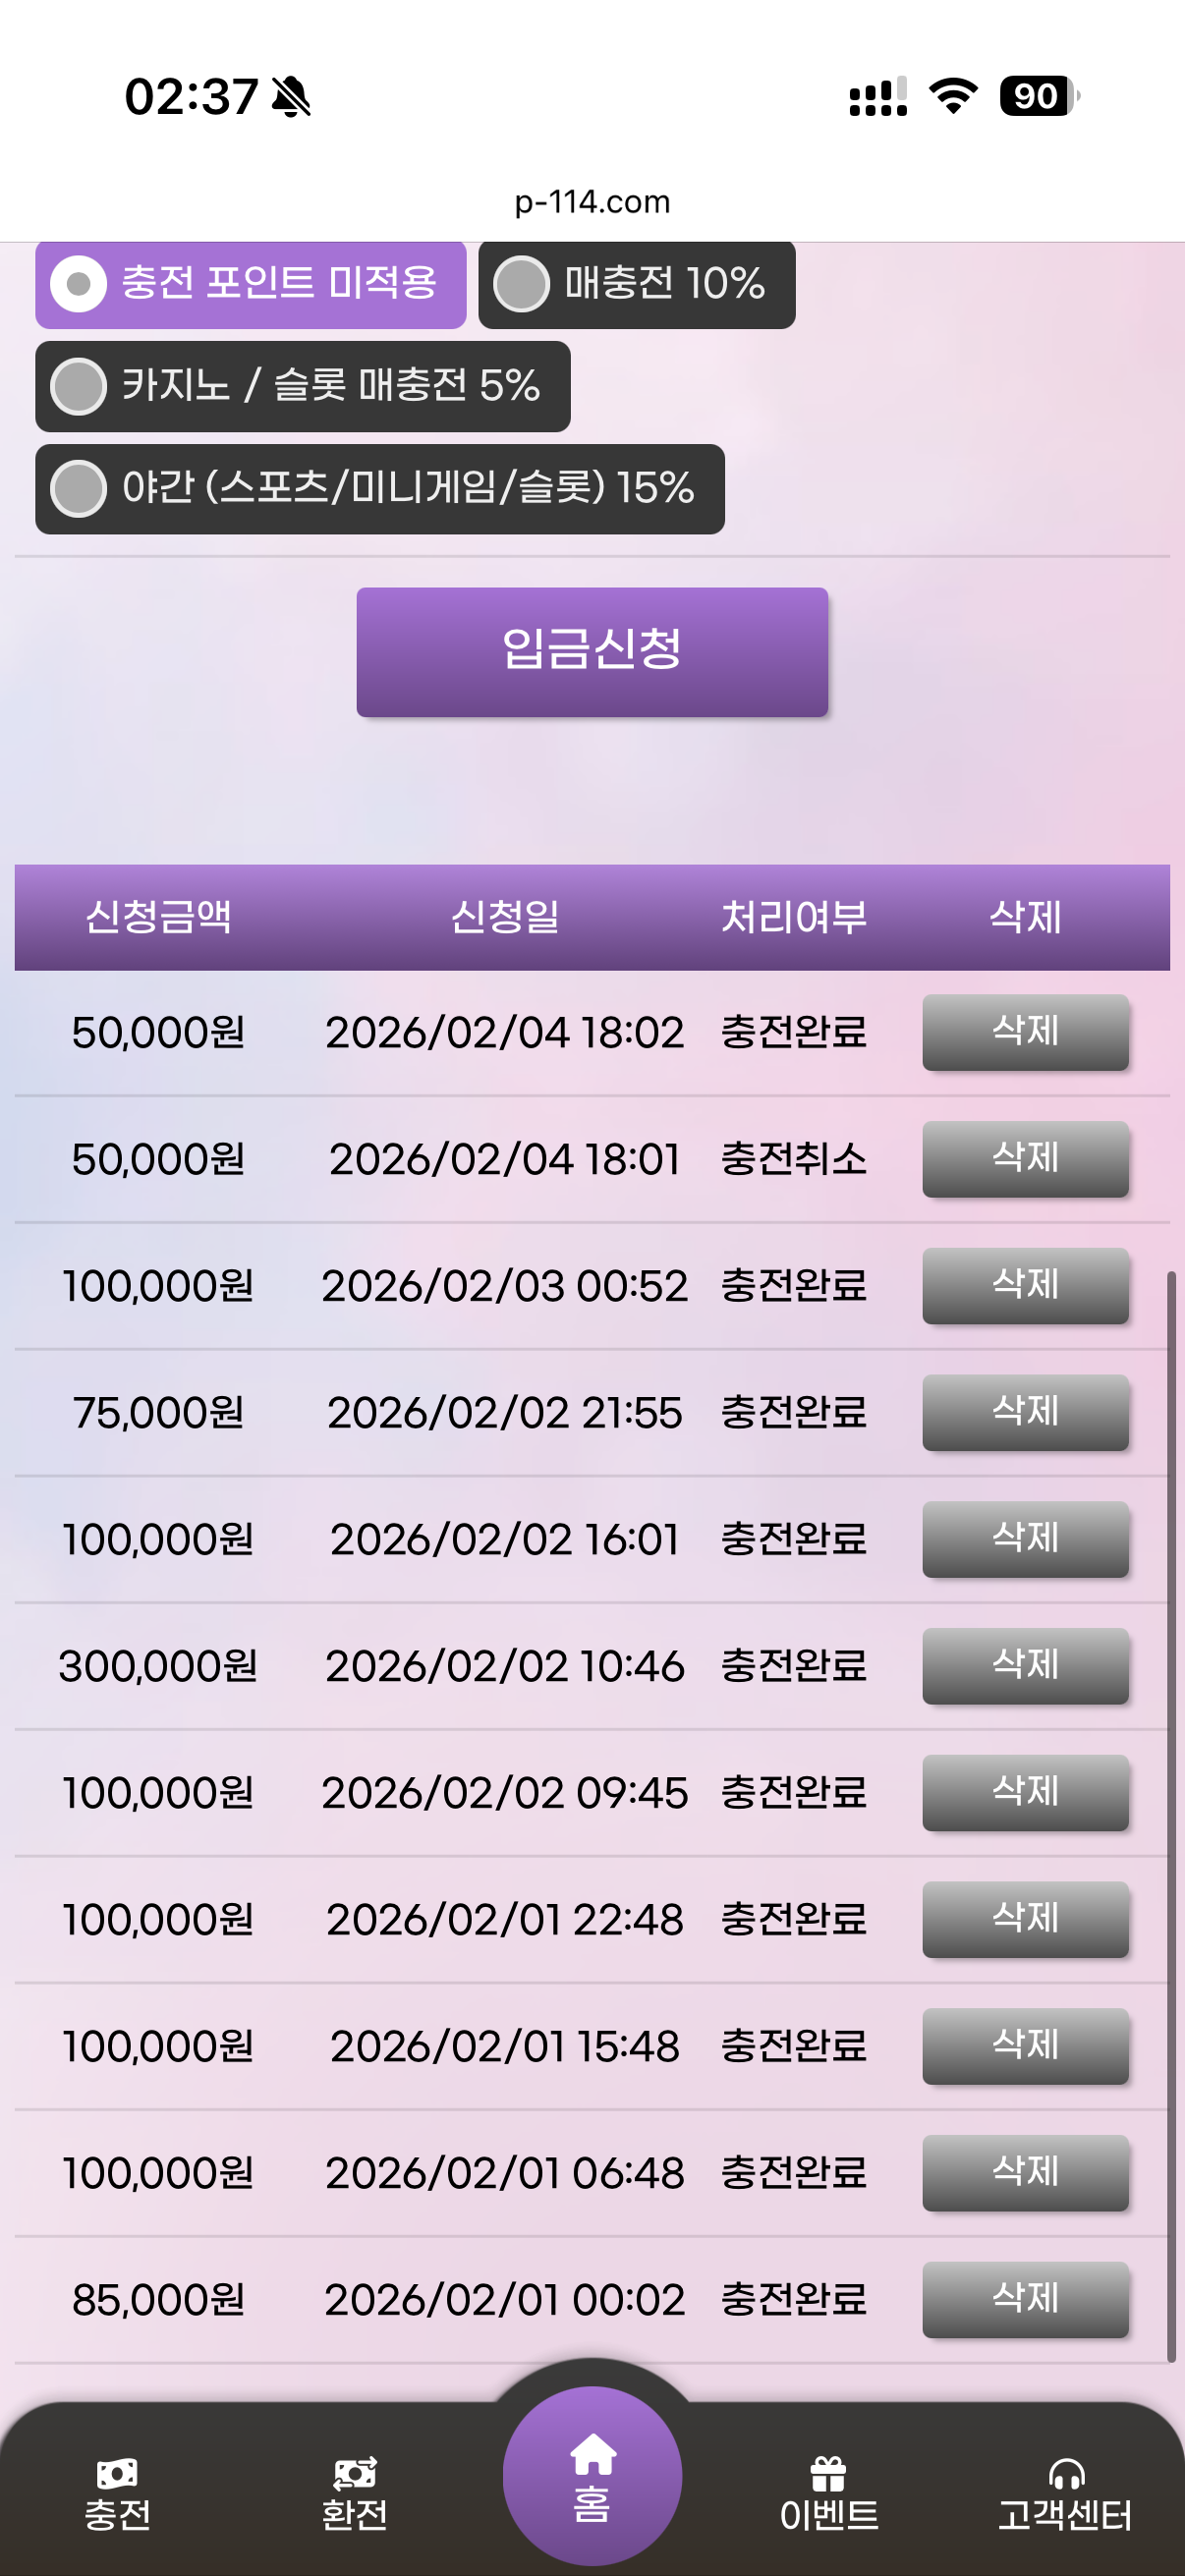Tap the 고객센터 headset icon
Image resolution: width=1185 pixels, height=2576 pixels.
(1065, 2473)
